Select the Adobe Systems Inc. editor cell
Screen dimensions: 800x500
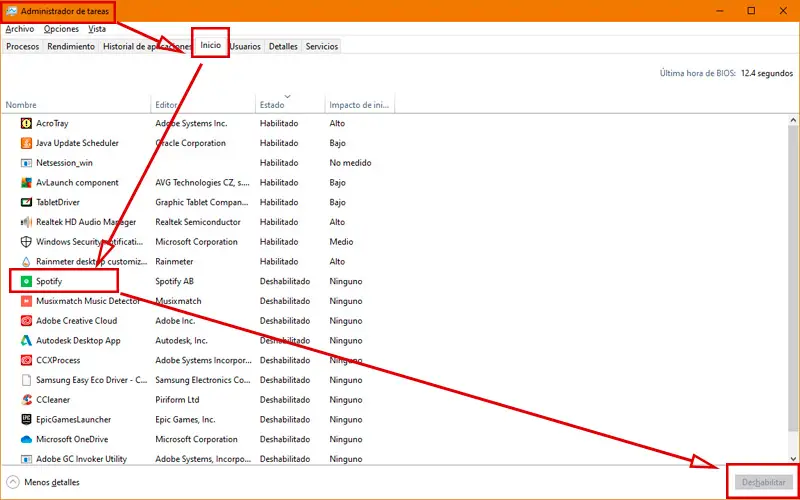click(x=191, y=123)
